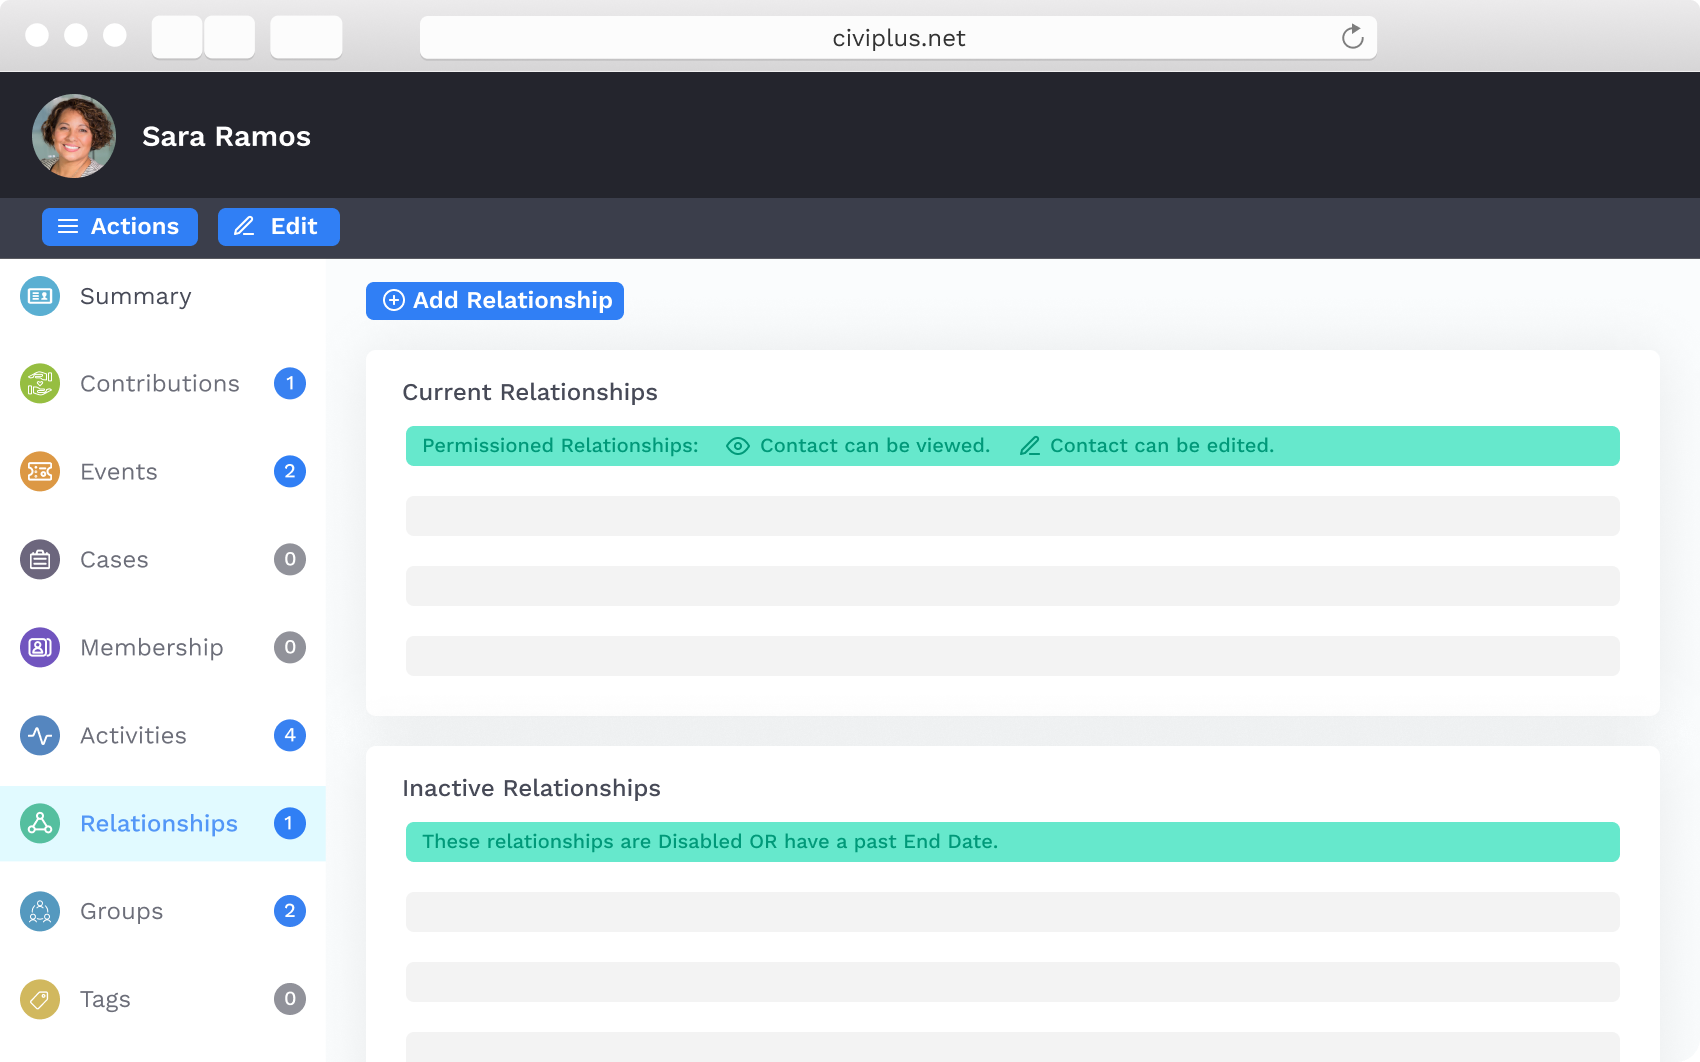Click the Groups people icon
The width and height of the screenshot is (1700, 1062).
[x=39, y=911]
